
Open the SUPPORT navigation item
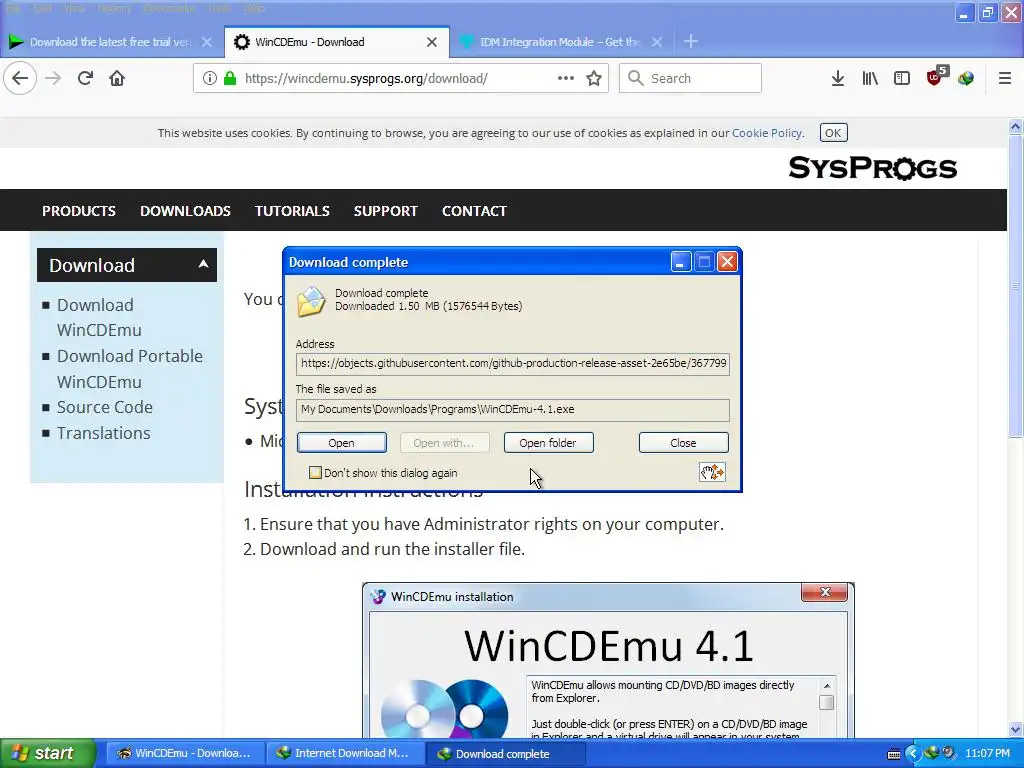click(x=385, y=211)
